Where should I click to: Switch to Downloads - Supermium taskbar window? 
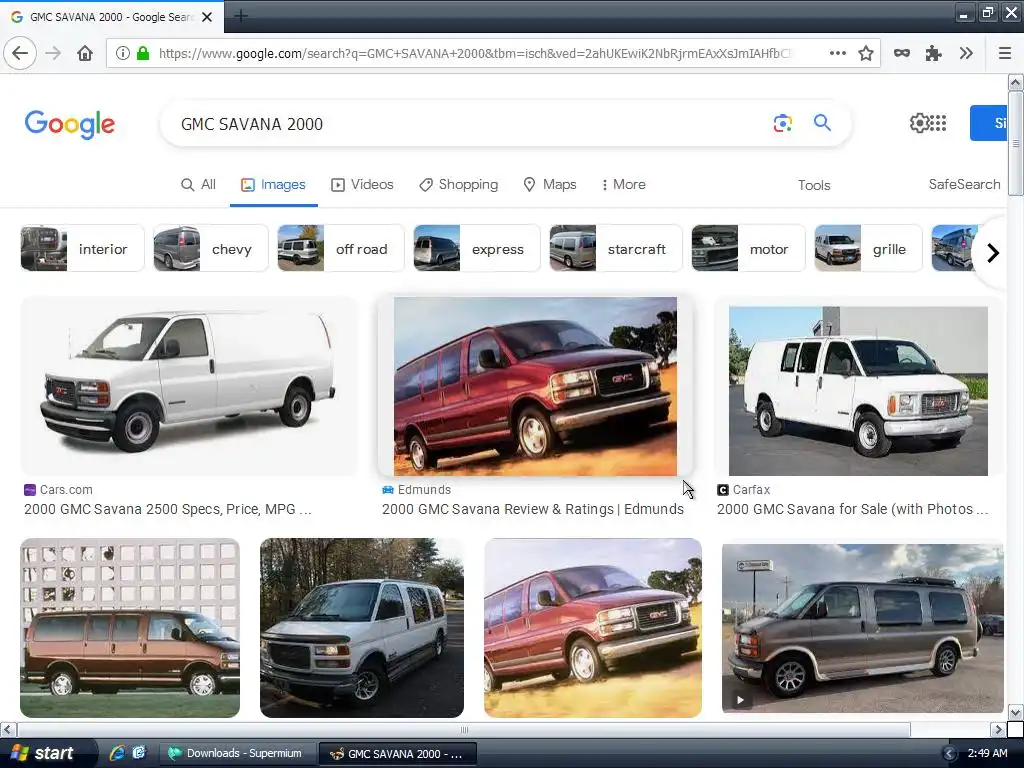tap(236, 754)
